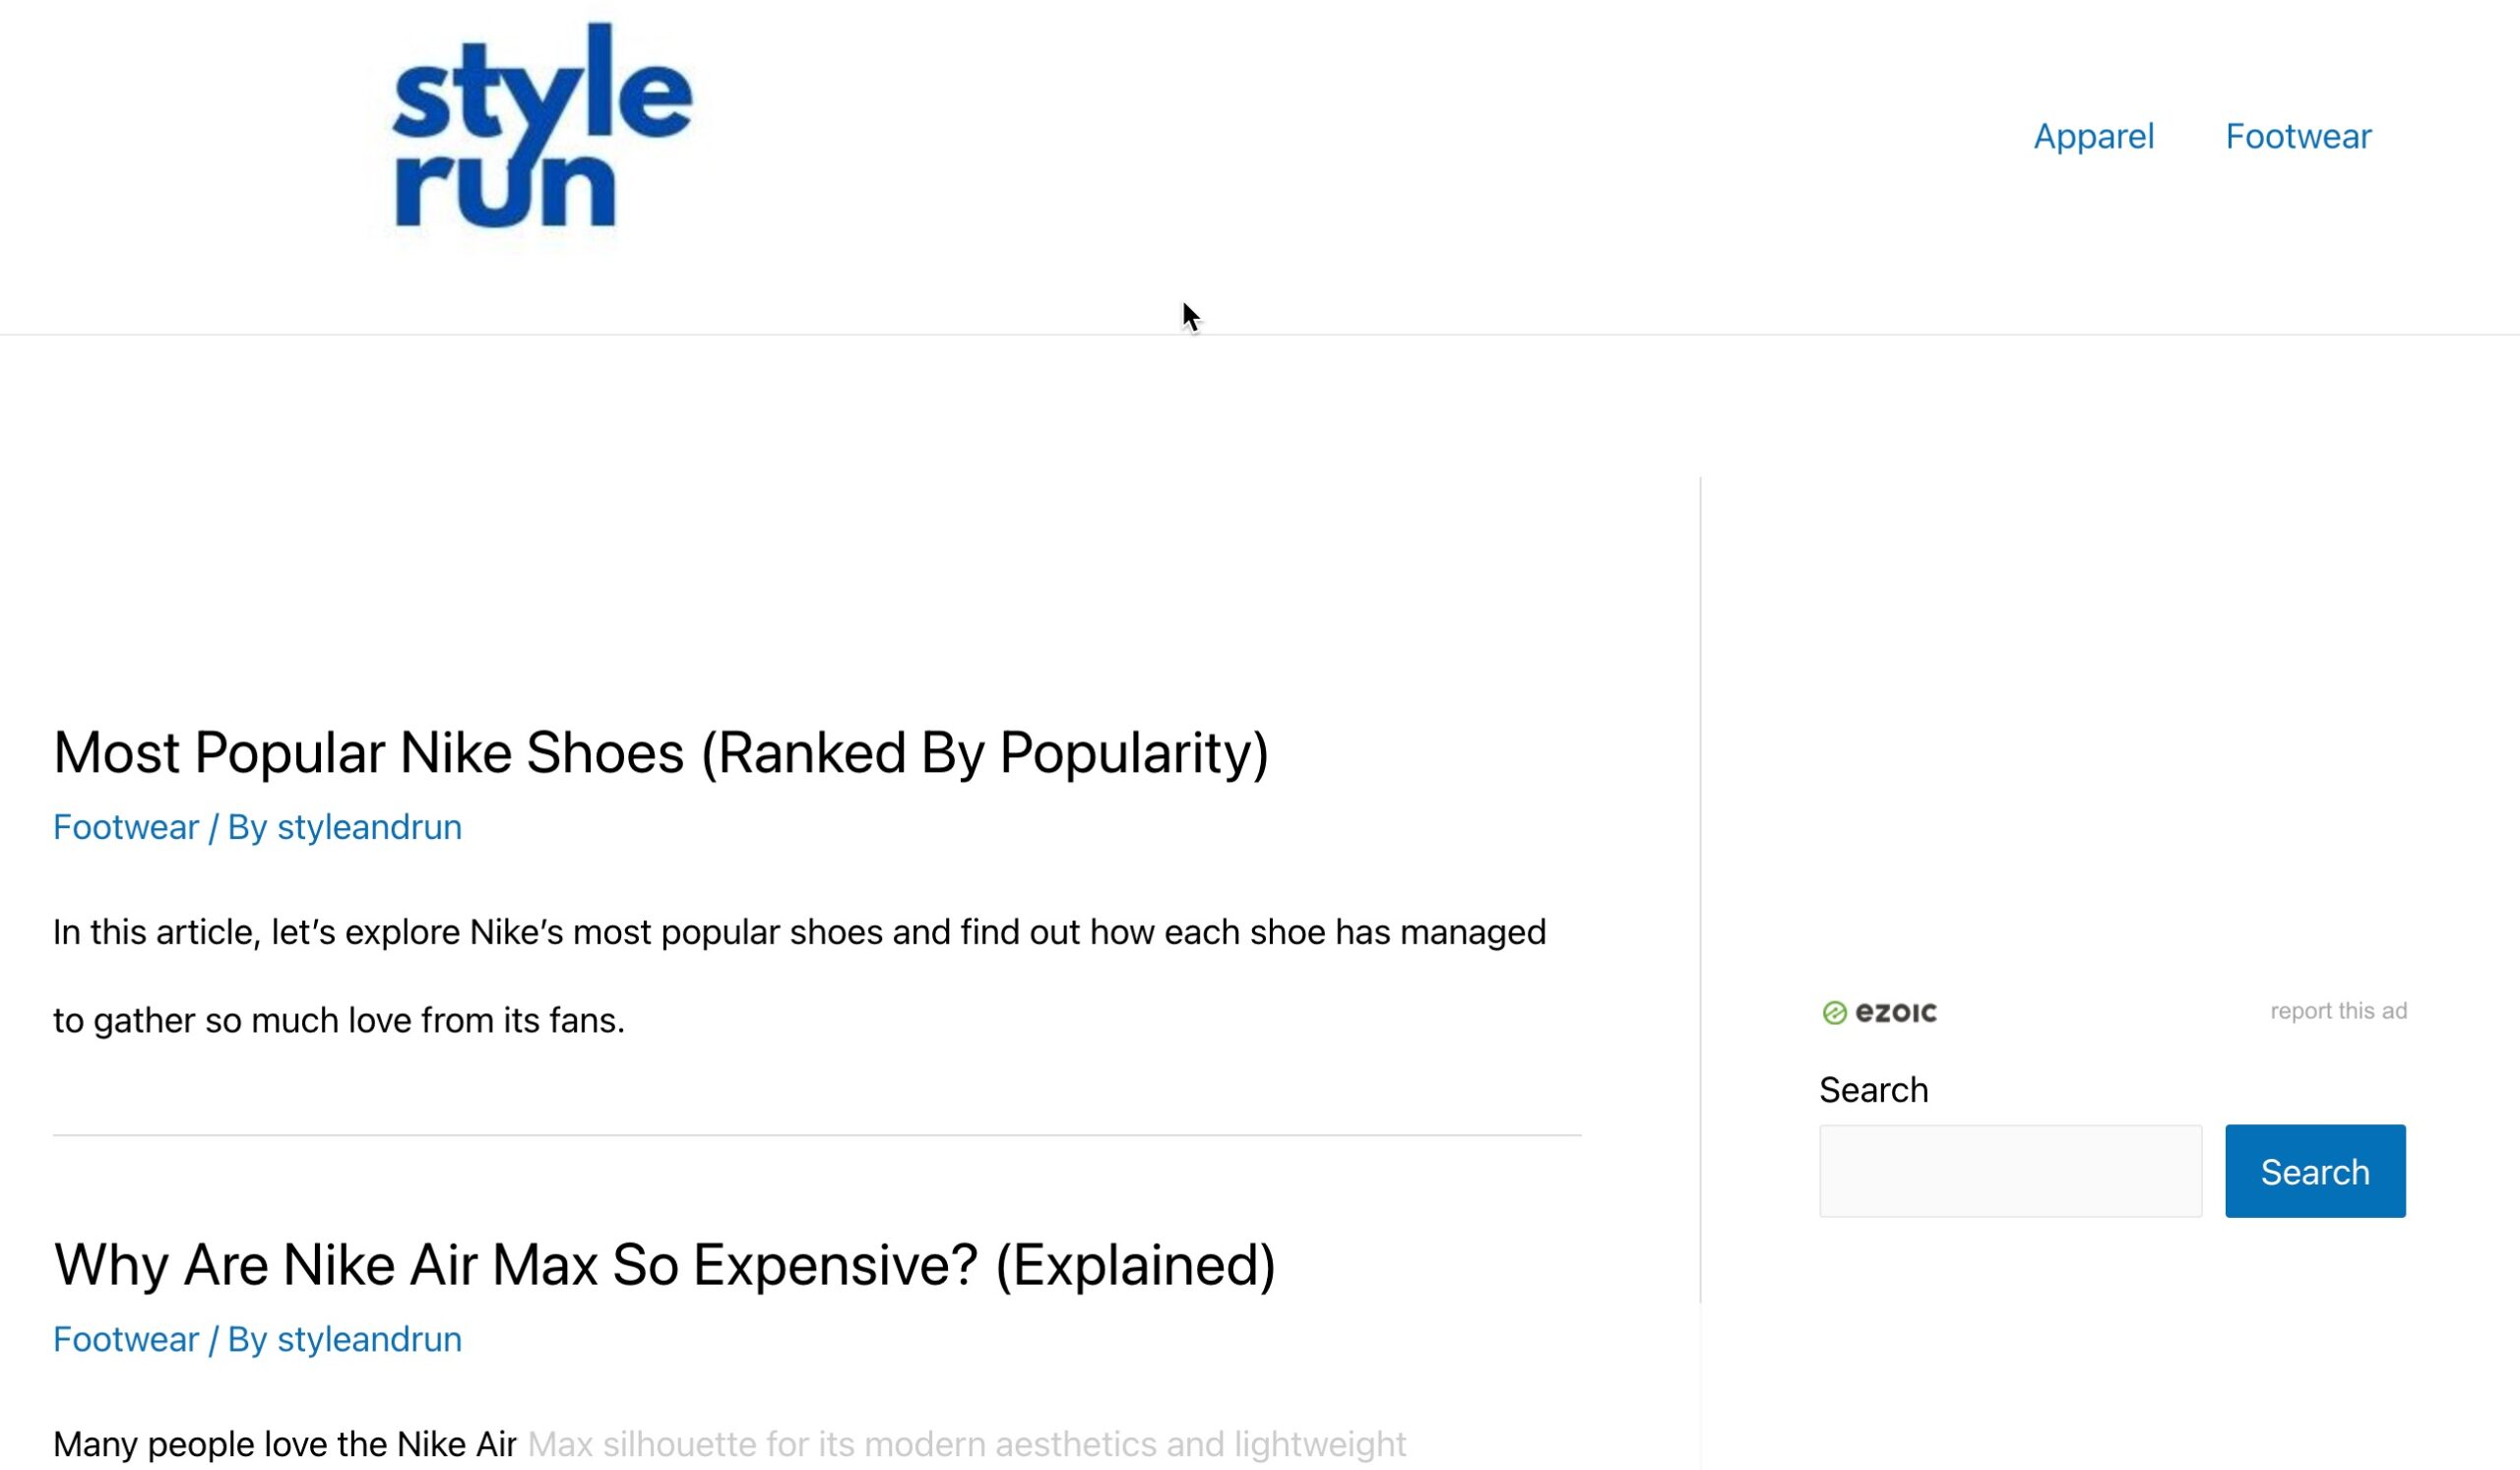Viewport: 2520px width, 1470px height.
Task: Click the green ezoic circle icon
Action: click(1834, 1013)
